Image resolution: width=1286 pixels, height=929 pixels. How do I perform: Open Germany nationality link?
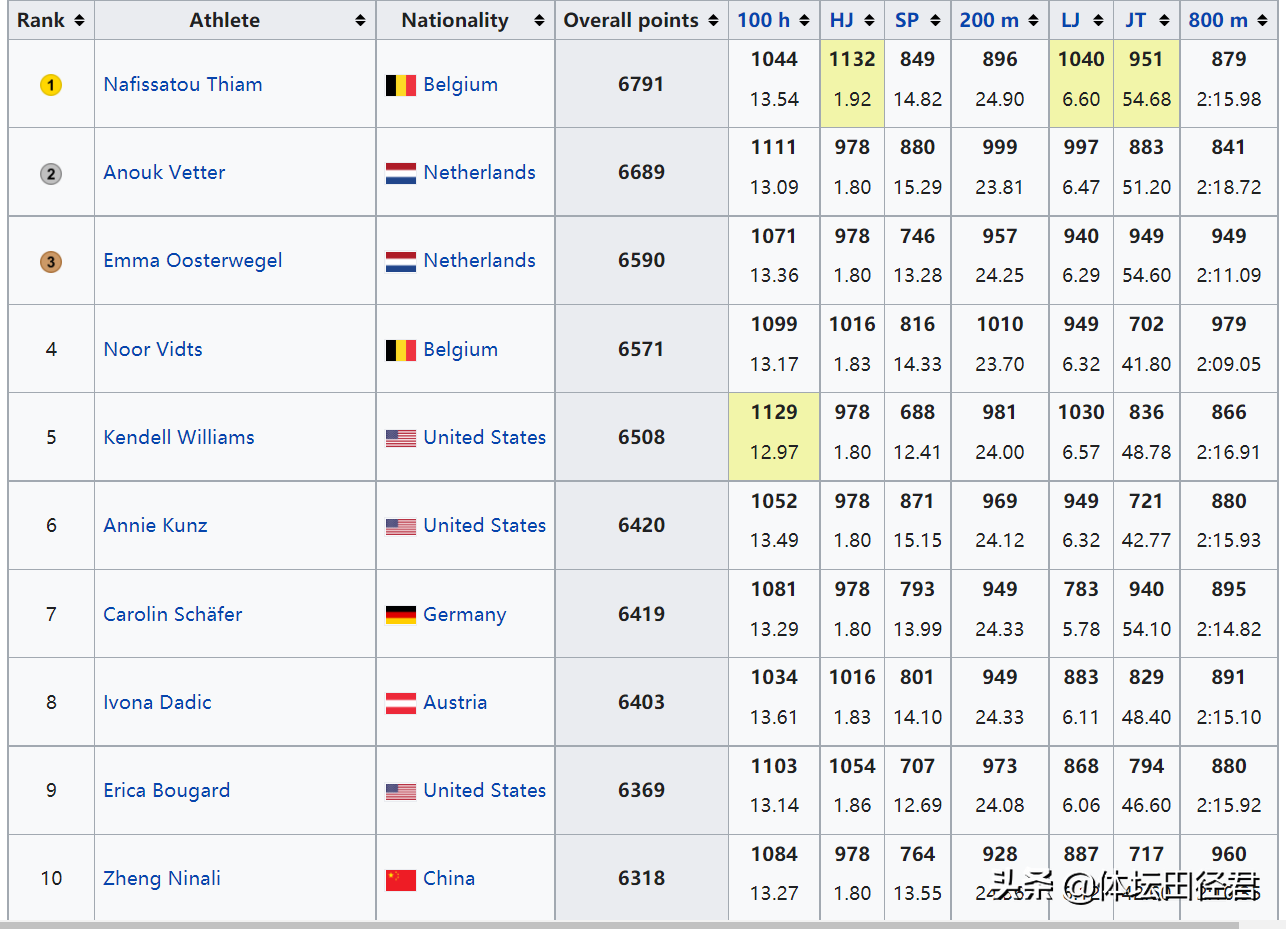click(464, 615)
